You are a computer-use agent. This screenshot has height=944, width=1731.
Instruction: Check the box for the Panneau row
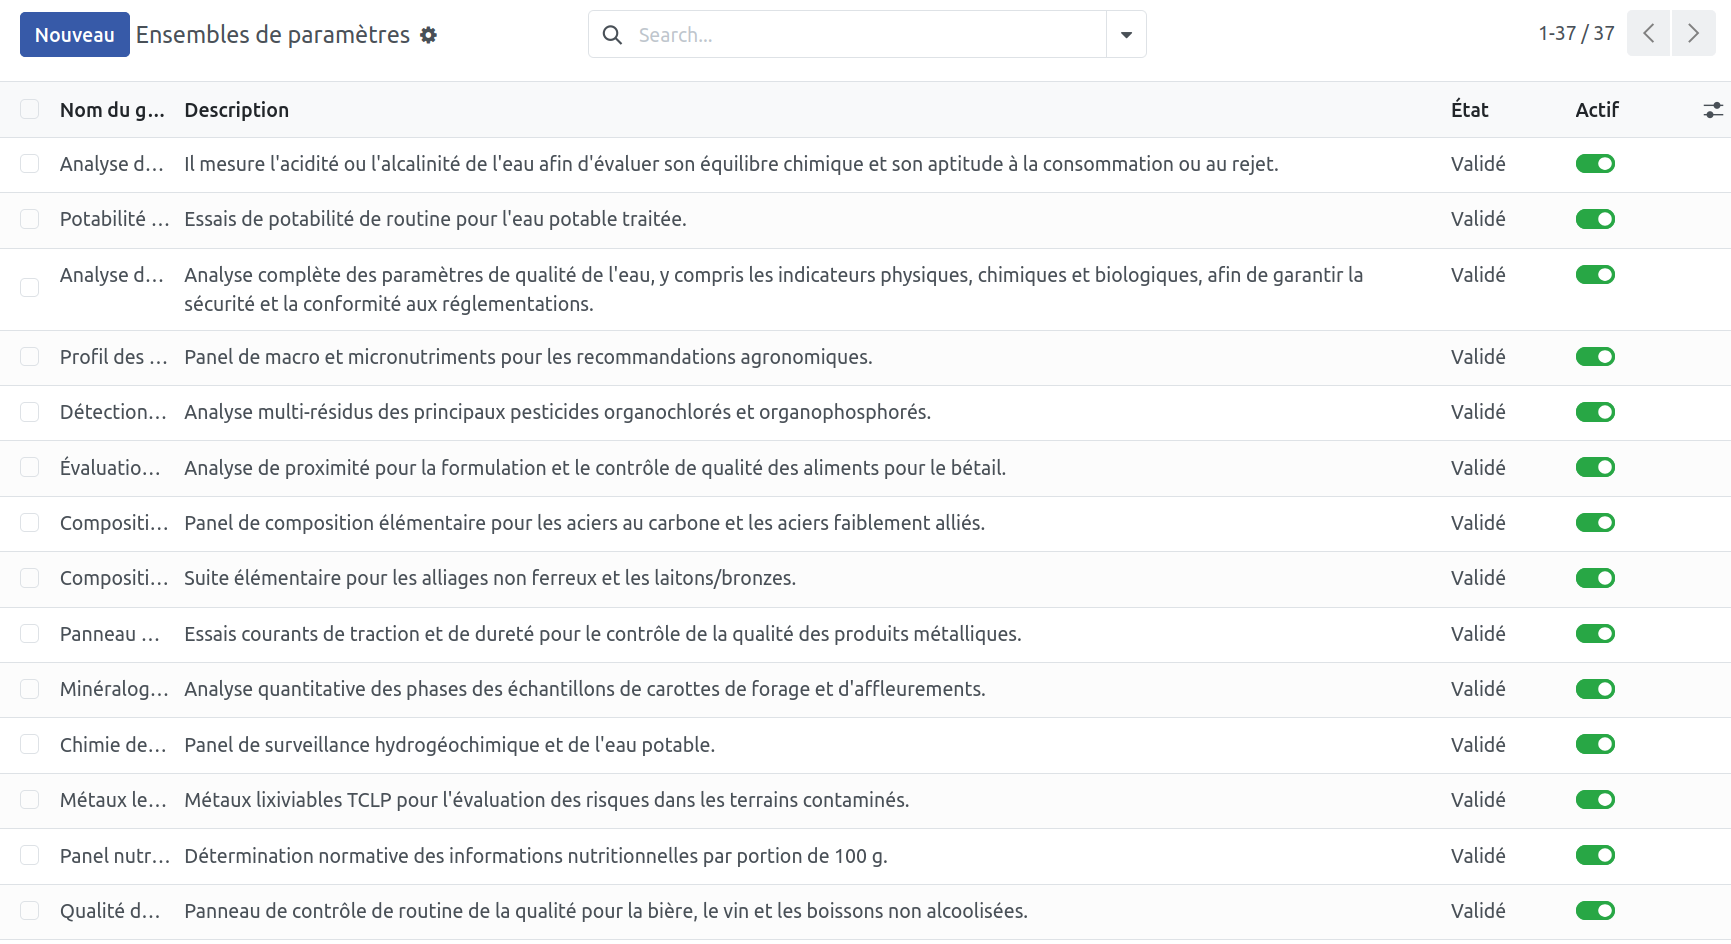tap(30, 634)
